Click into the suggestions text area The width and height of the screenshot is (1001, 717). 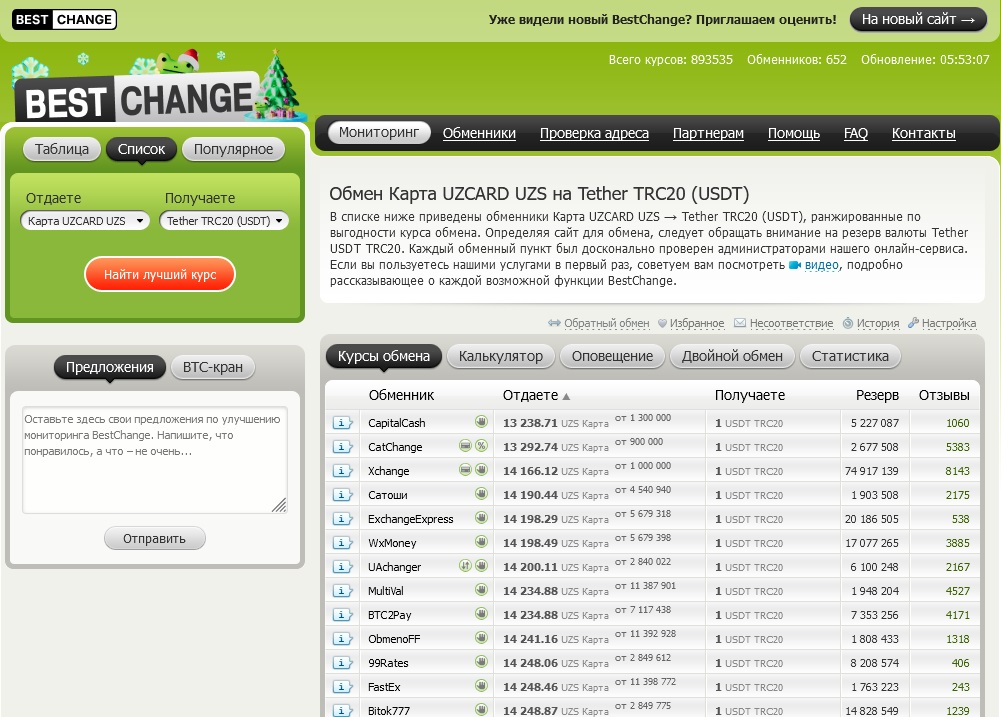point(154,460)
